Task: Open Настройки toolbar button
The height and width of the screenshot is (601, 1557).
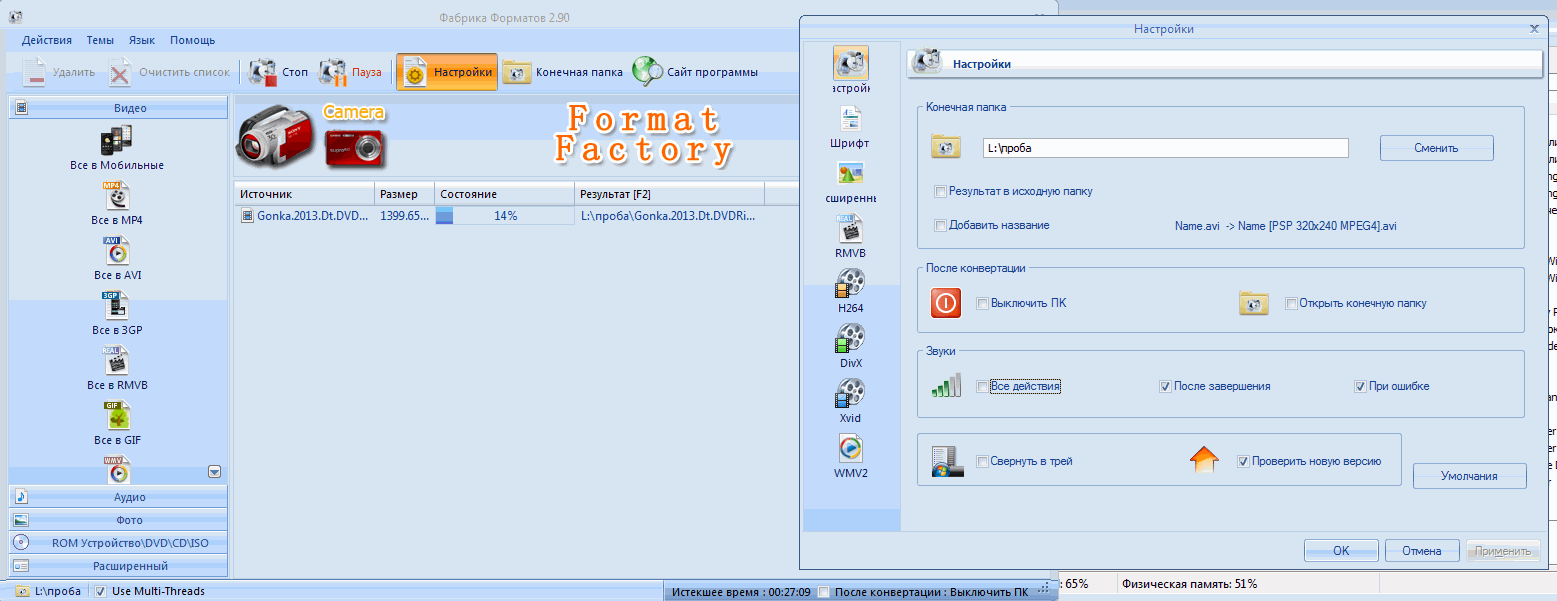Action: click(447, 72)
